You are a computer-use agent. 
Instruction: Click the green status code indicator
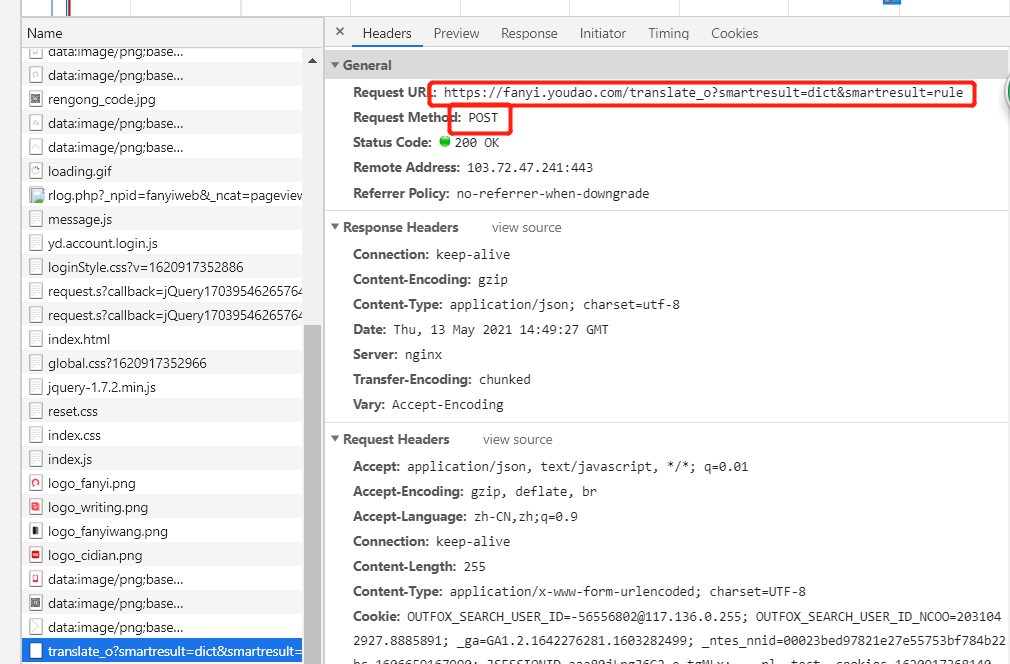444,142
